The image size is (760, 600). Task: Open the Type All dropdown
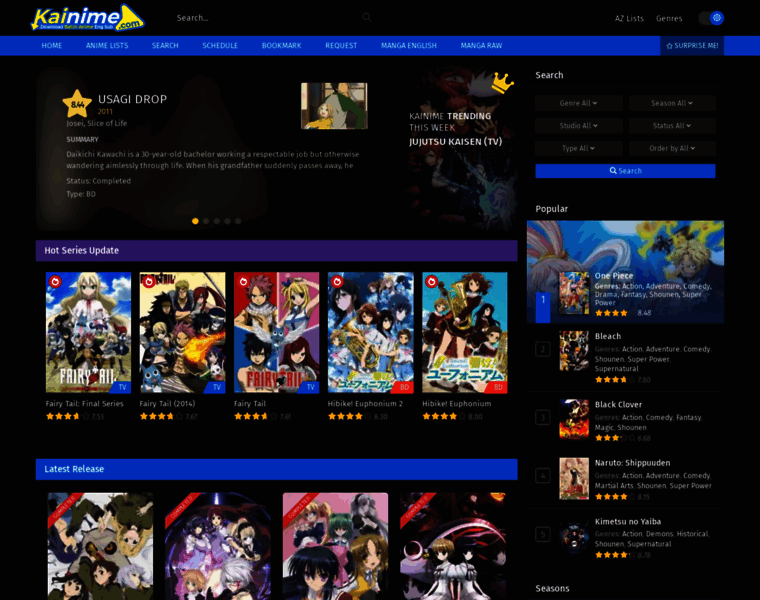point(579,148)
